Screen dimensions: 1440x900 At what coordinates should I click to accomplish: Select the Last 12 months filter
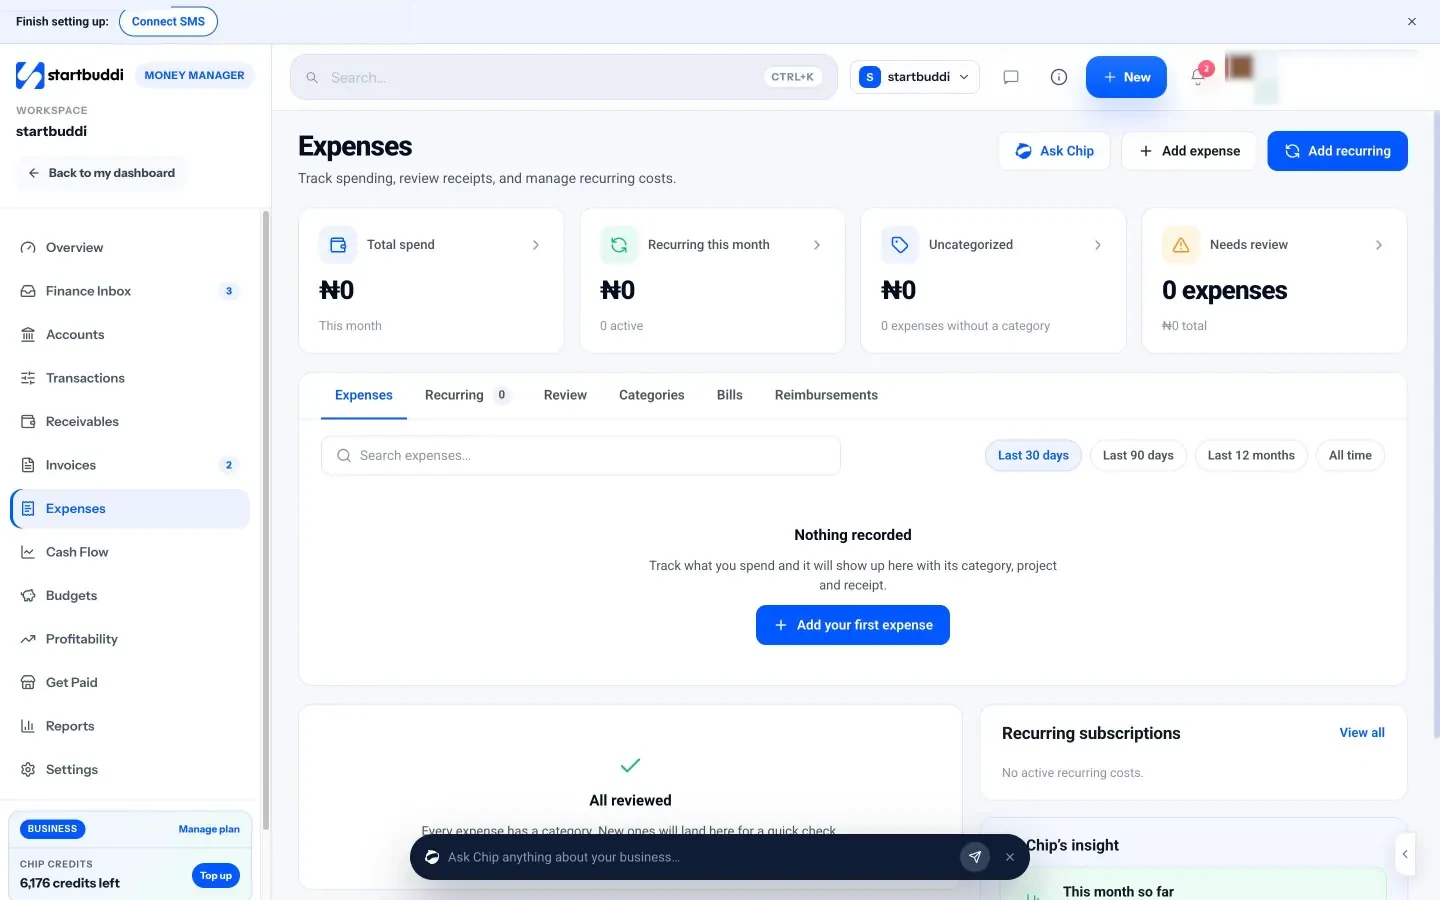click(1251, 455)
